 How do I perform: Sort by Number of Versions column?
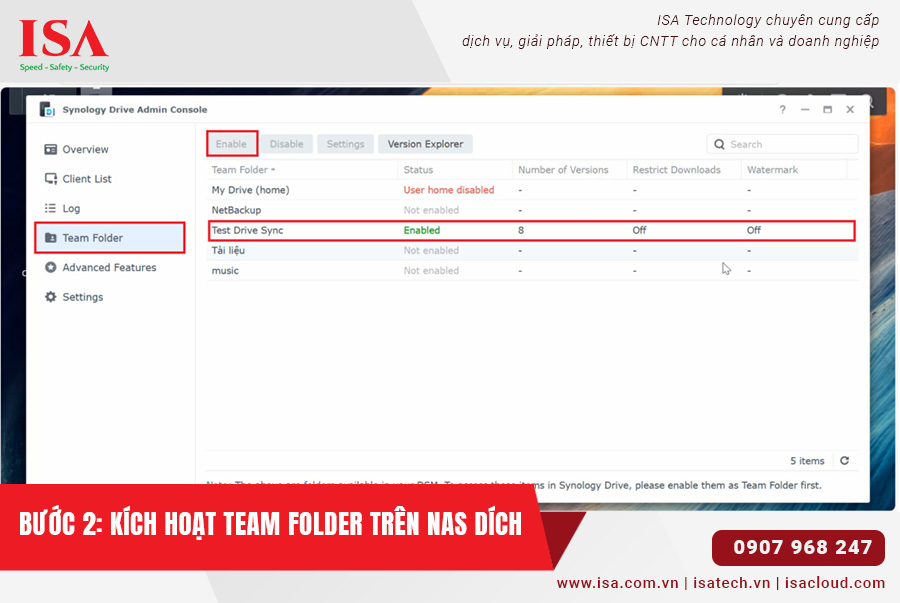569,170
